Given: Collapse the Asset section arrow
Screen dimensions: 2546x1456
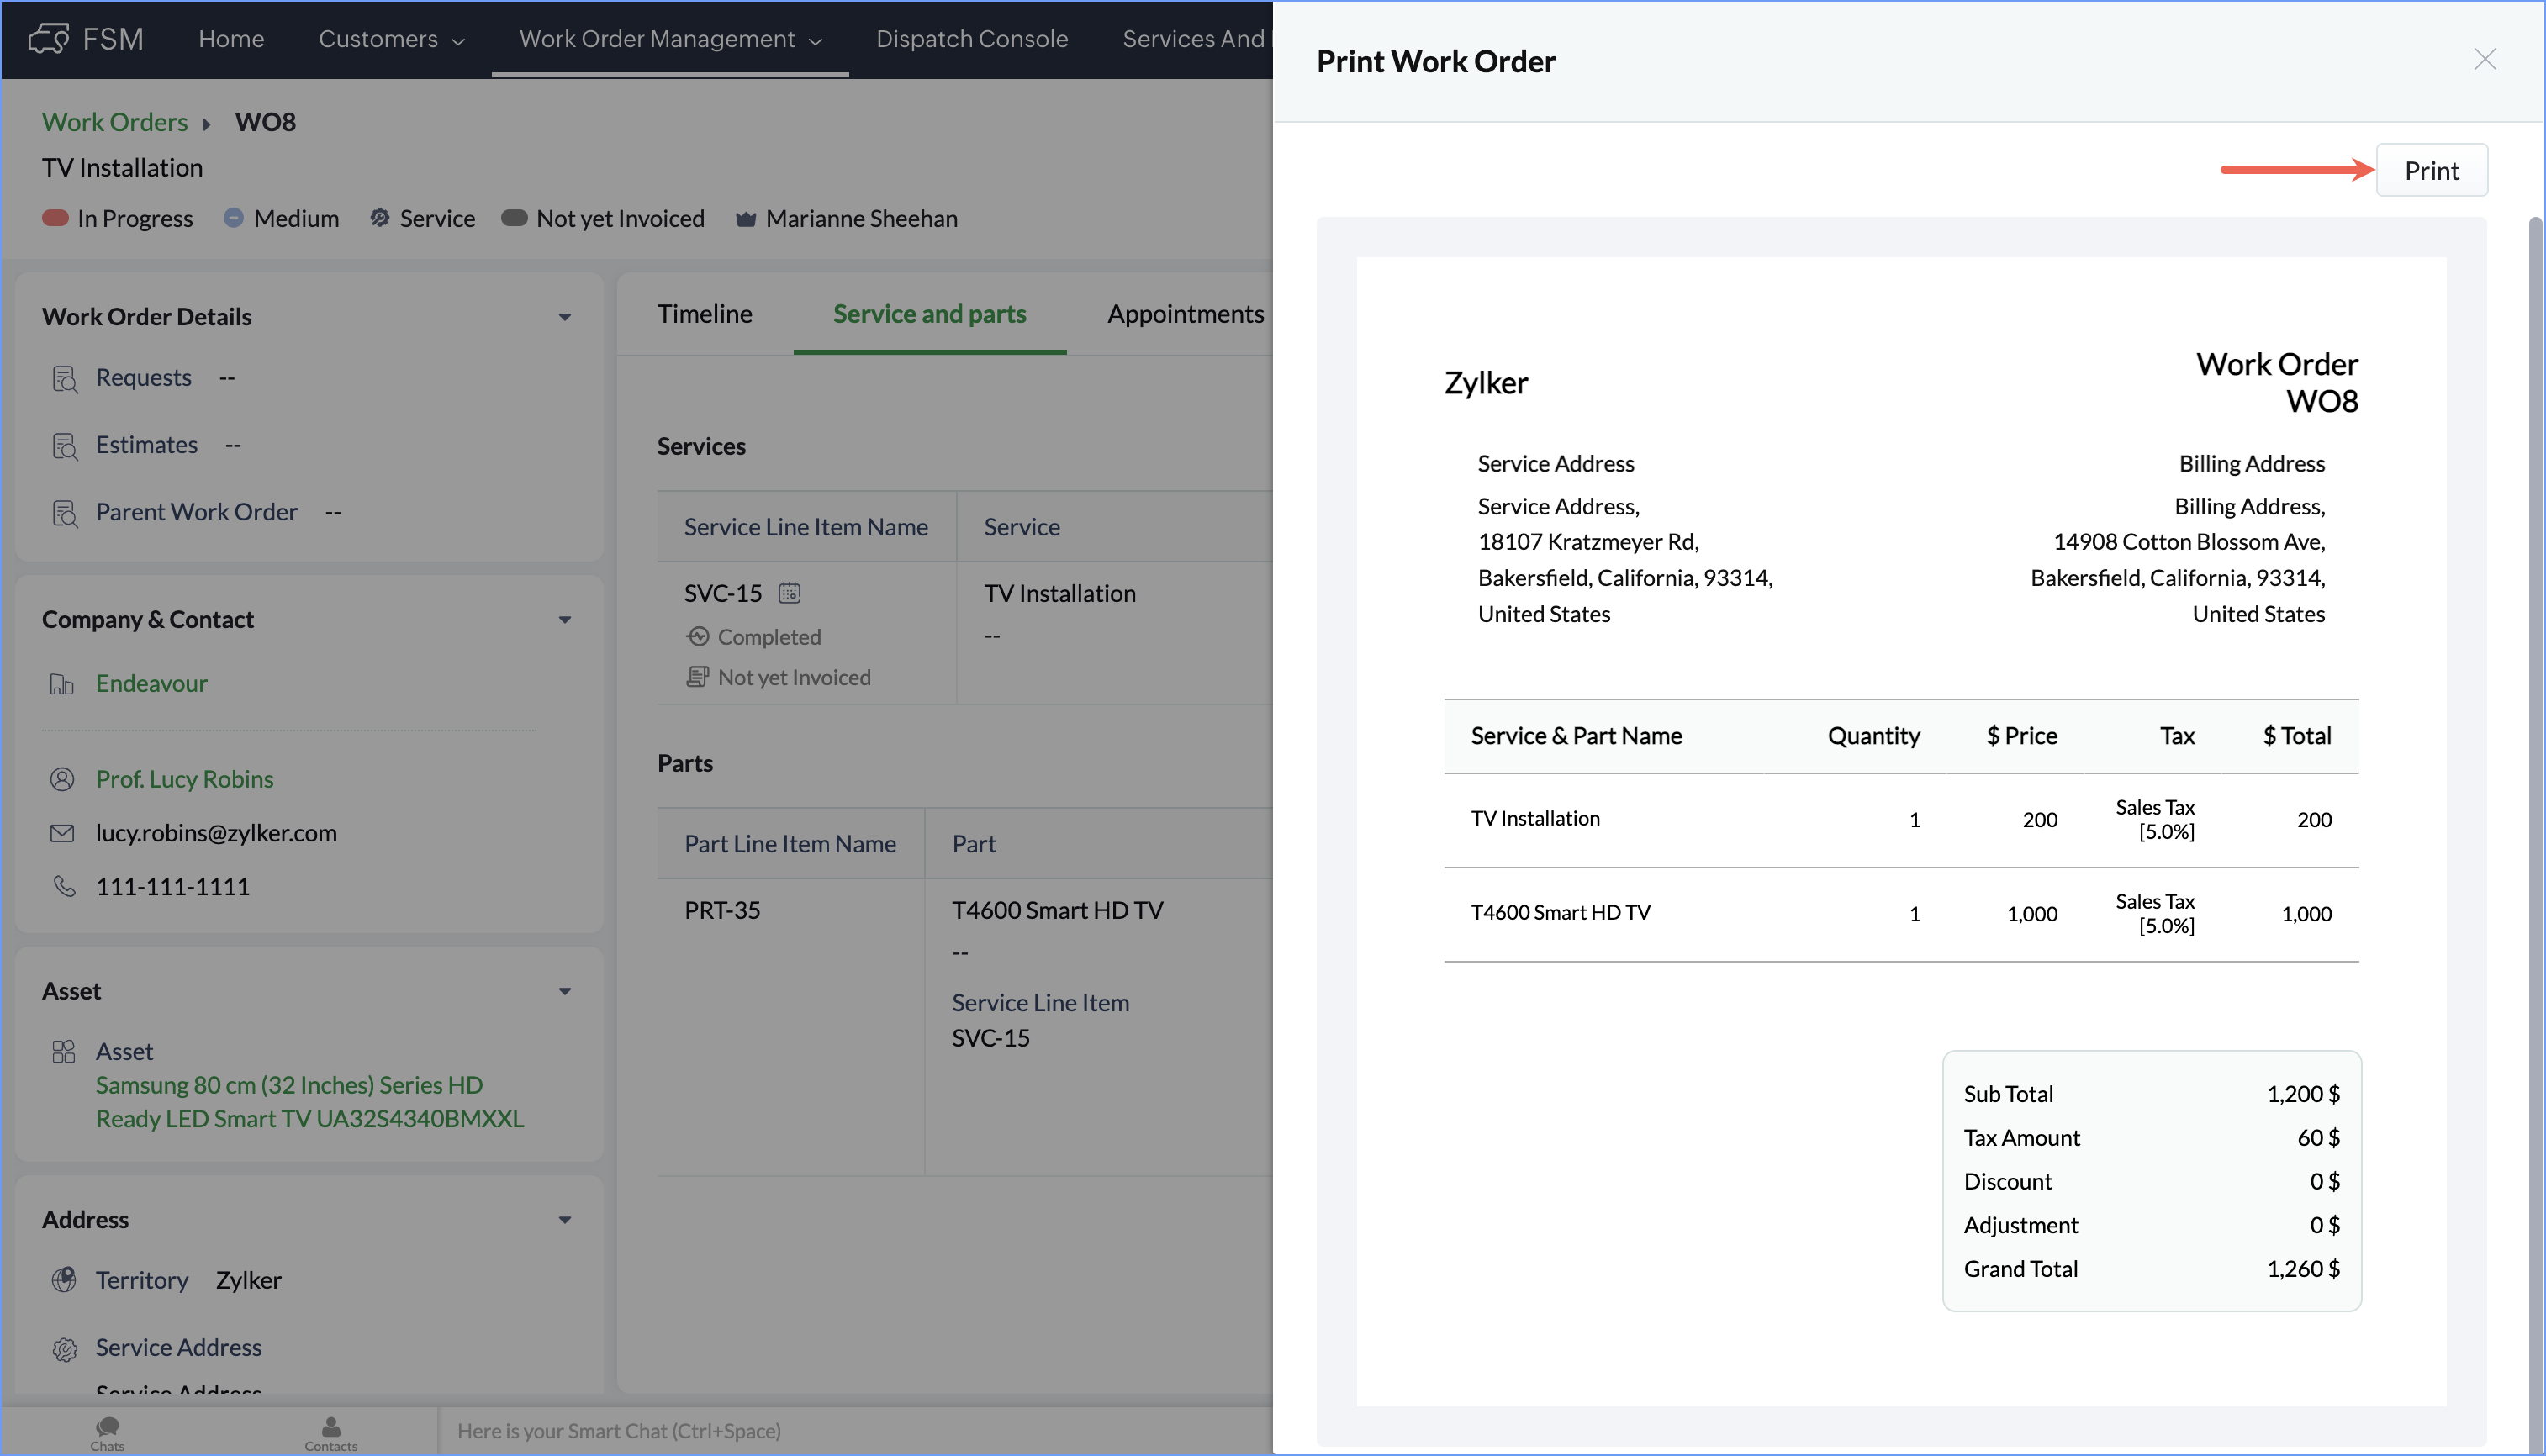Looking at the screenshot, I should point(565,991).
